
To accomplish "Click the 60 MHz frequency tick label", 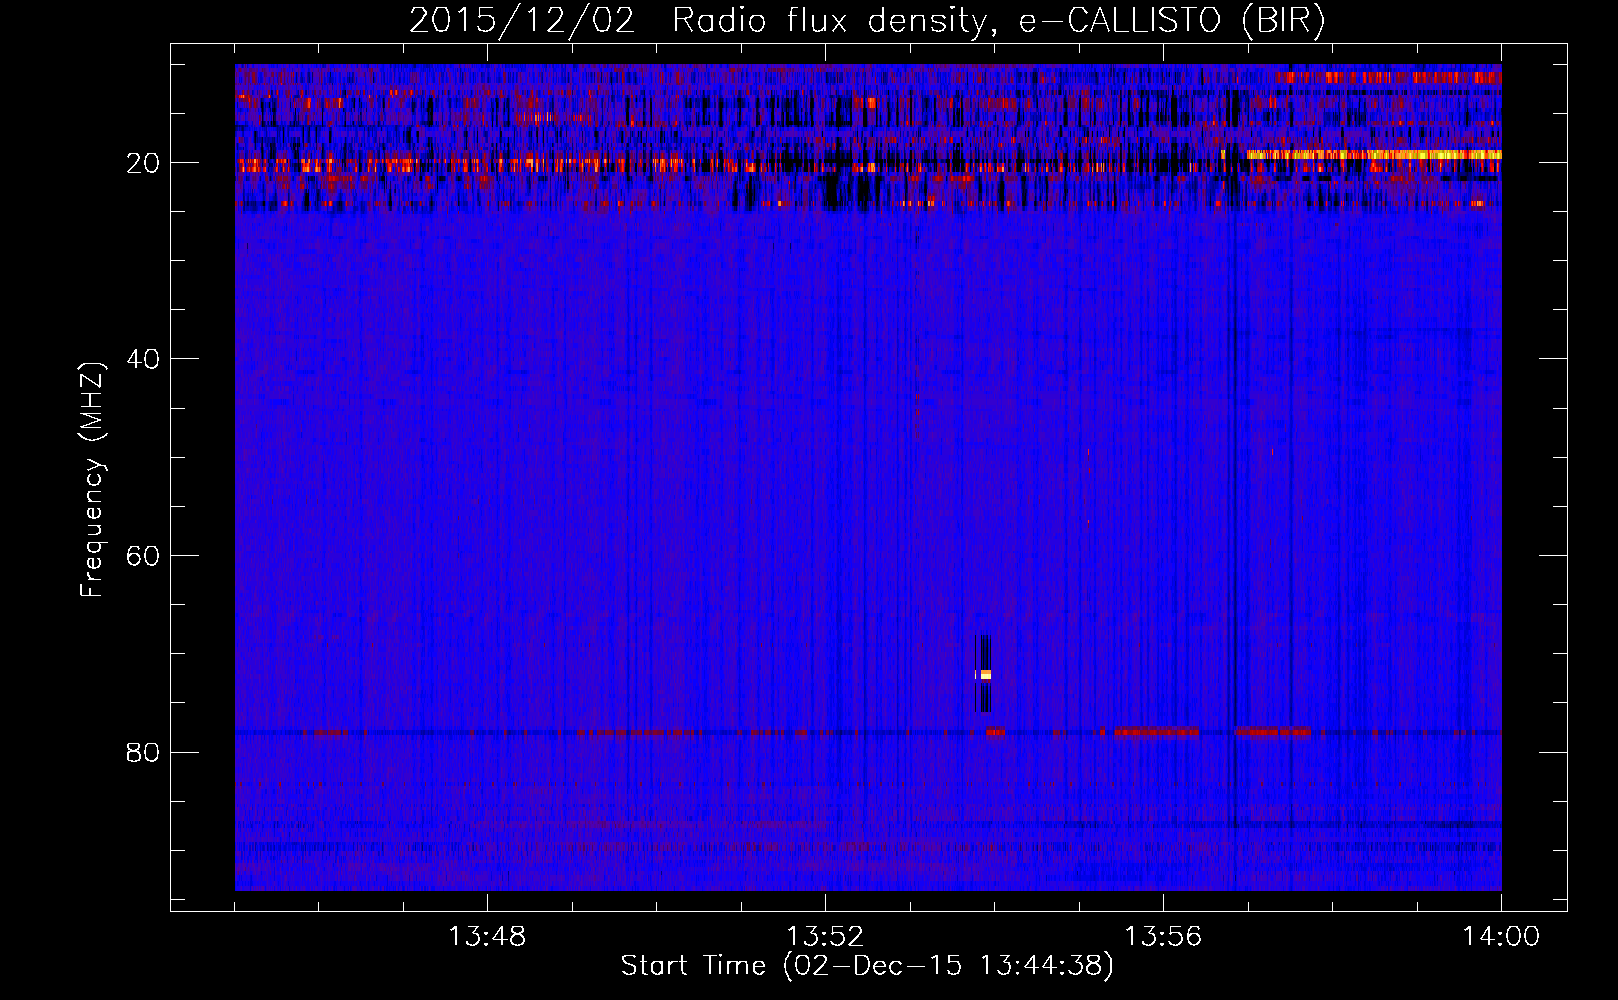I will click(x=144, y=556).
